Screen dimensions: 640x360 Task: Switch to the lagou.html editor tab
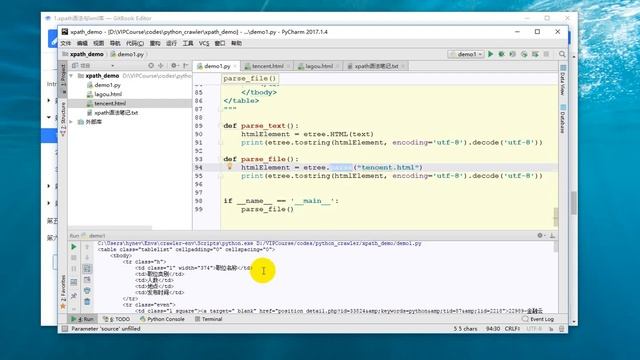(318, 66)
